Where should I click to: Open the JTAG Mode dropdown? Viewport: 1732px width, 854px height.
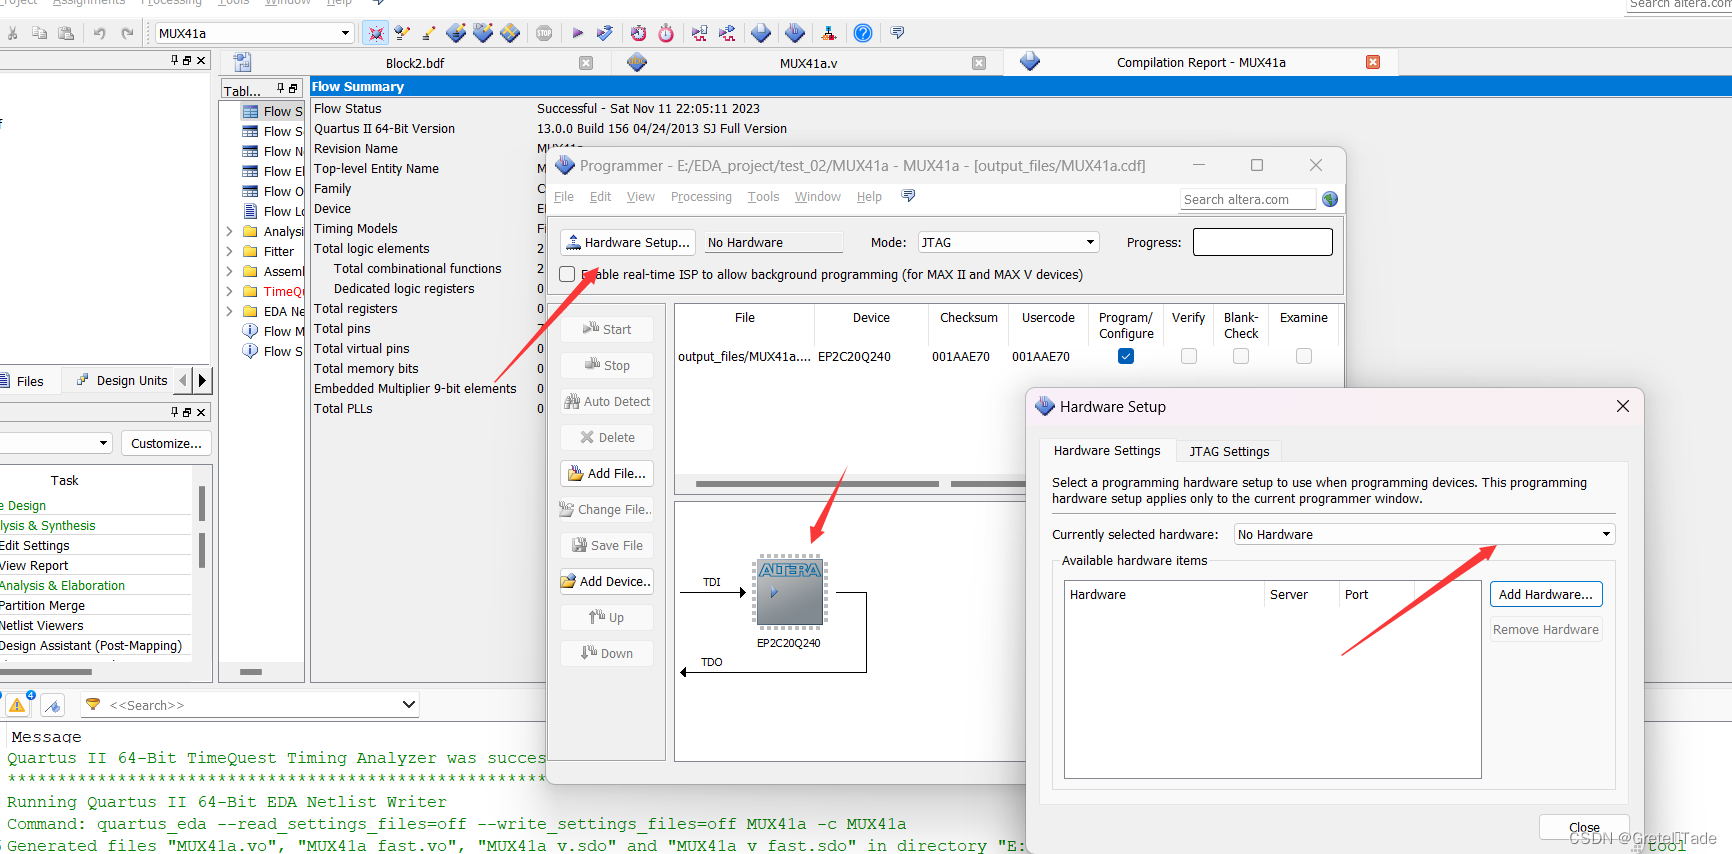click(x=1090, y=242)
